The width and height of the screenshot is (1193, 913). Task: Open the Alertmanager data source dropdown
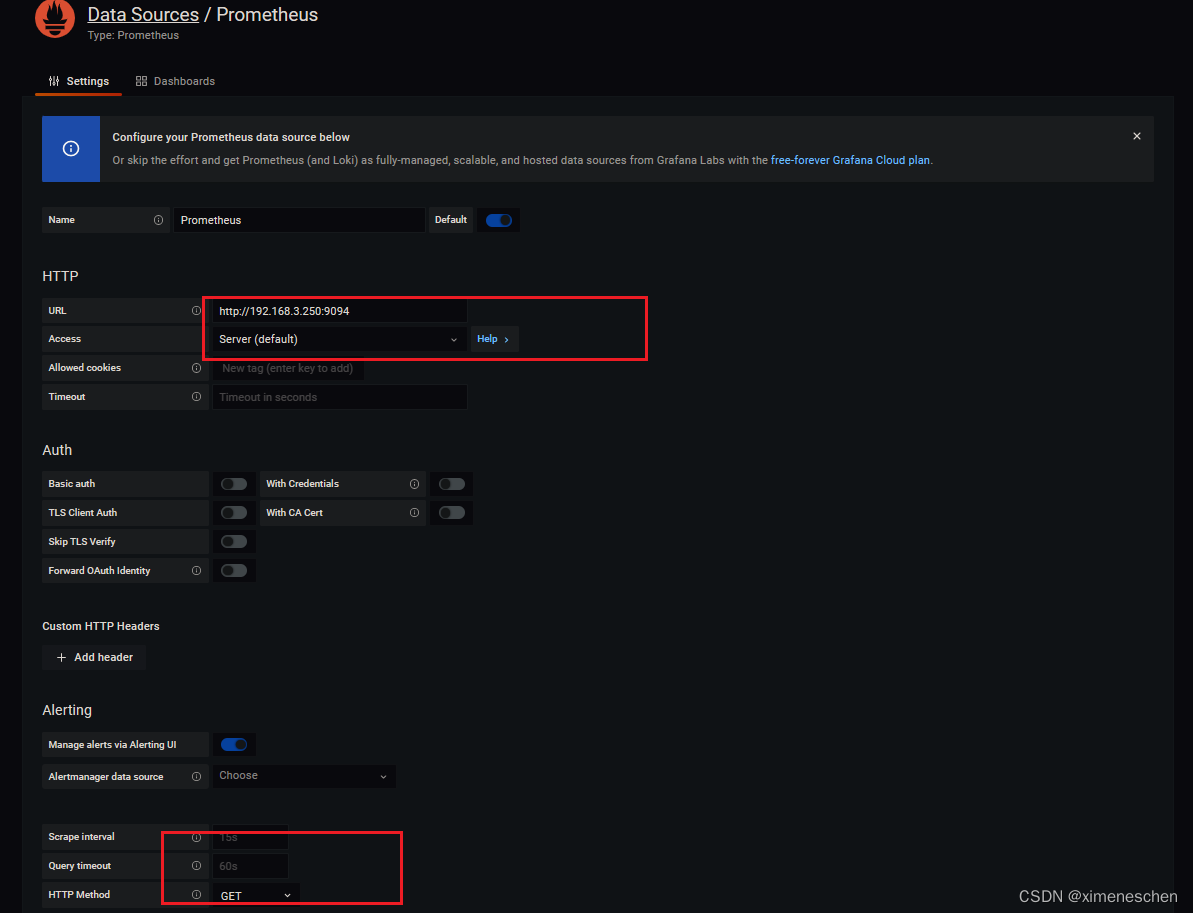click(304, 776)
